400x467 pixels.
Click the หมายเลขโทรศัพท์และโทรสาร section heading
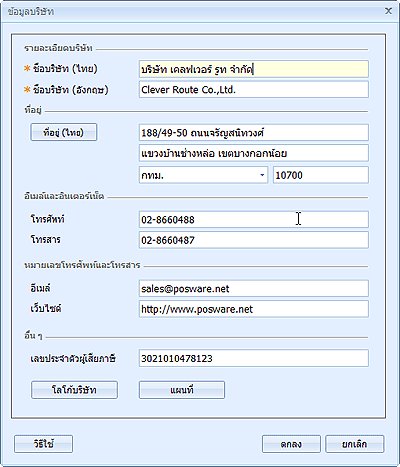82,265
